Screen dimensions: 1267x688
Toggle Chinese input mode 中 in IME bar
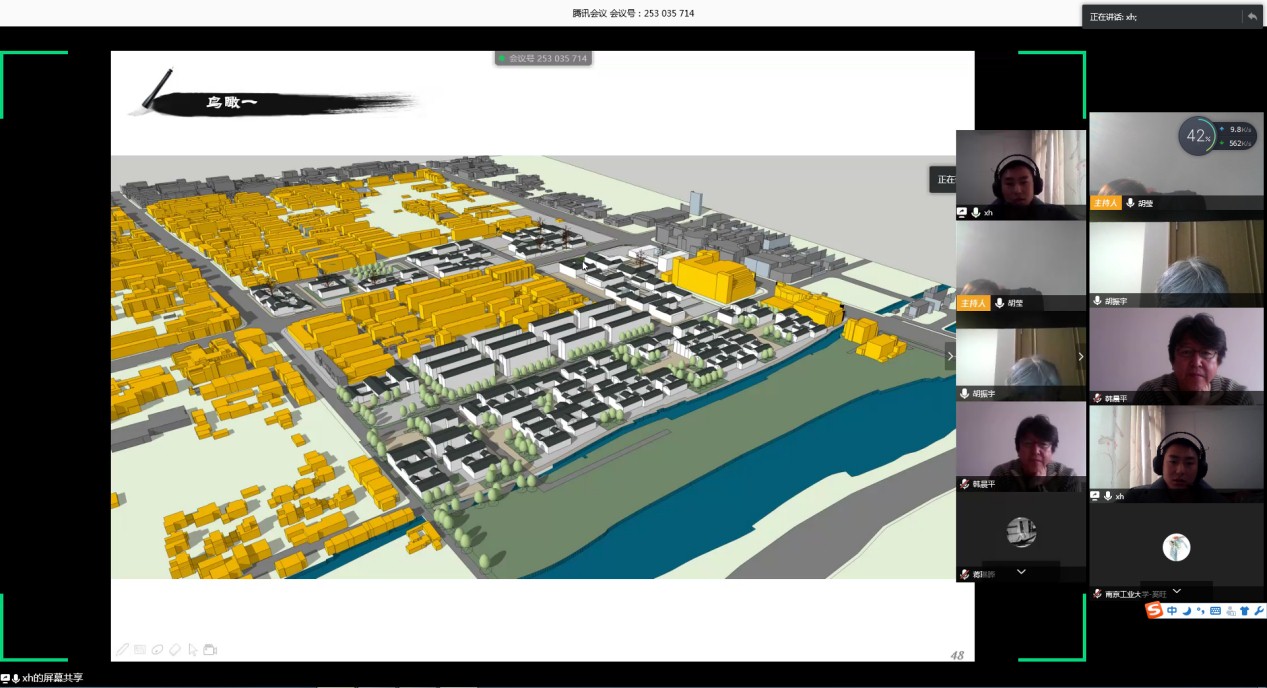[x=1171, y=611]
